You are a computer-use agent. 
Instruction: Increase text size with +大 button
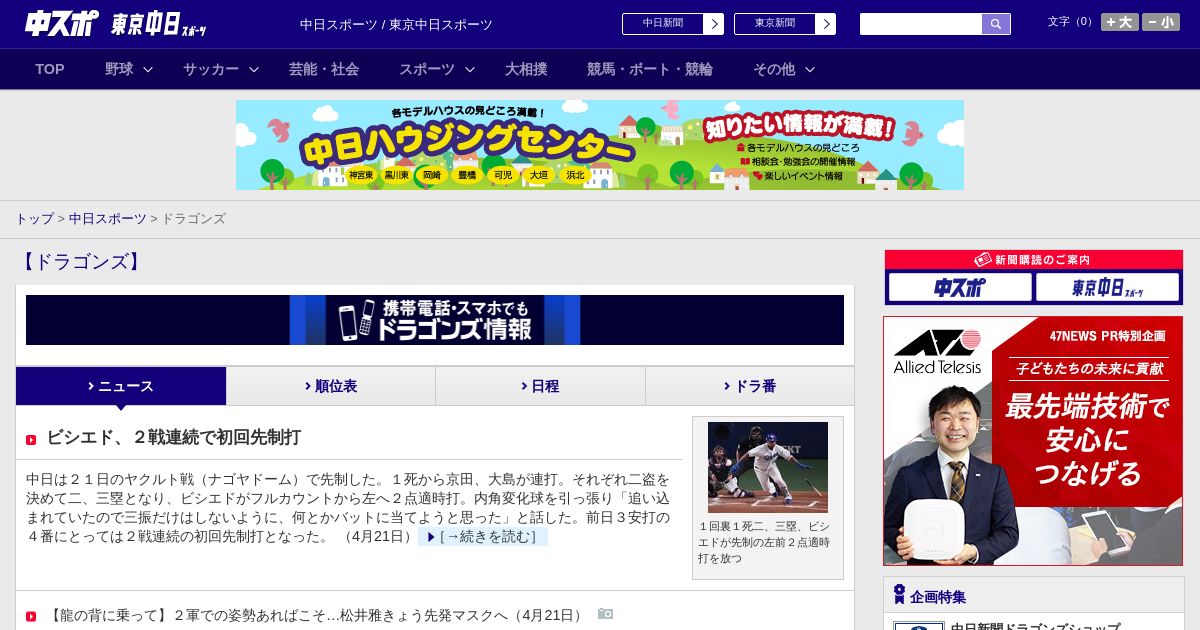[x=1119, y=22]
